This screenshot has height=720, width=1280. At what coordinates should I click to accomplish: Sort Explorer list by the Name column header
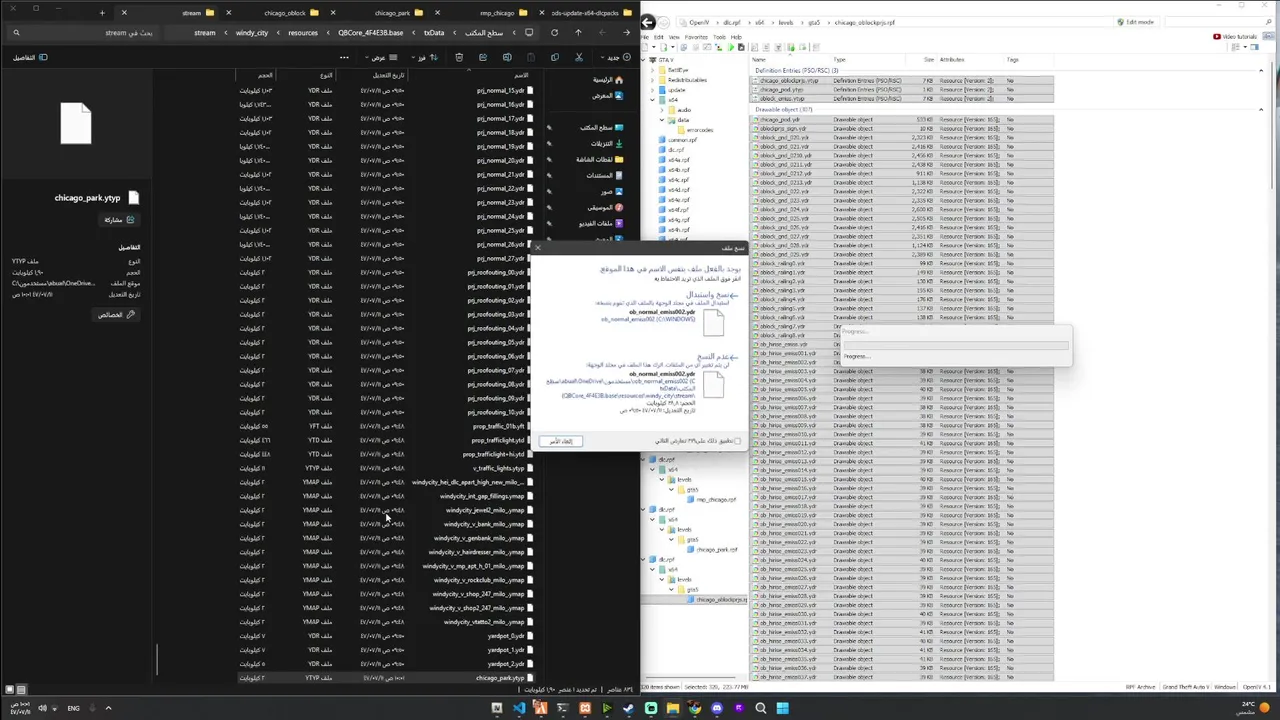pyautogui.click(x=521, y=75)
